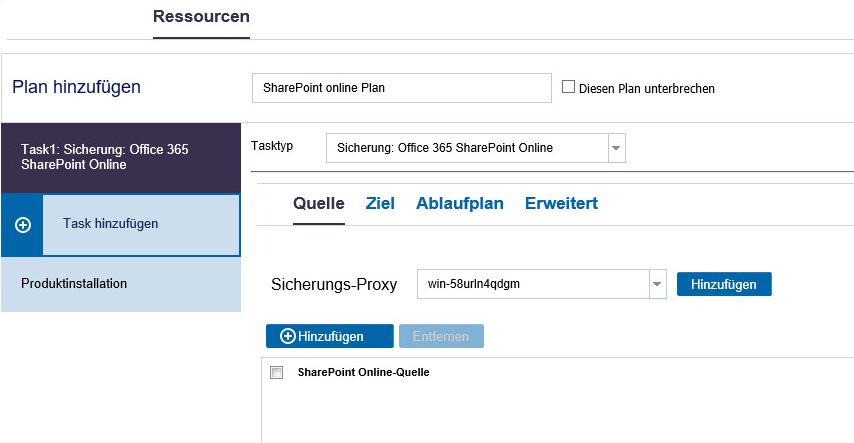
Task: Switch to the Ziel tab
Action: (380, 203)
